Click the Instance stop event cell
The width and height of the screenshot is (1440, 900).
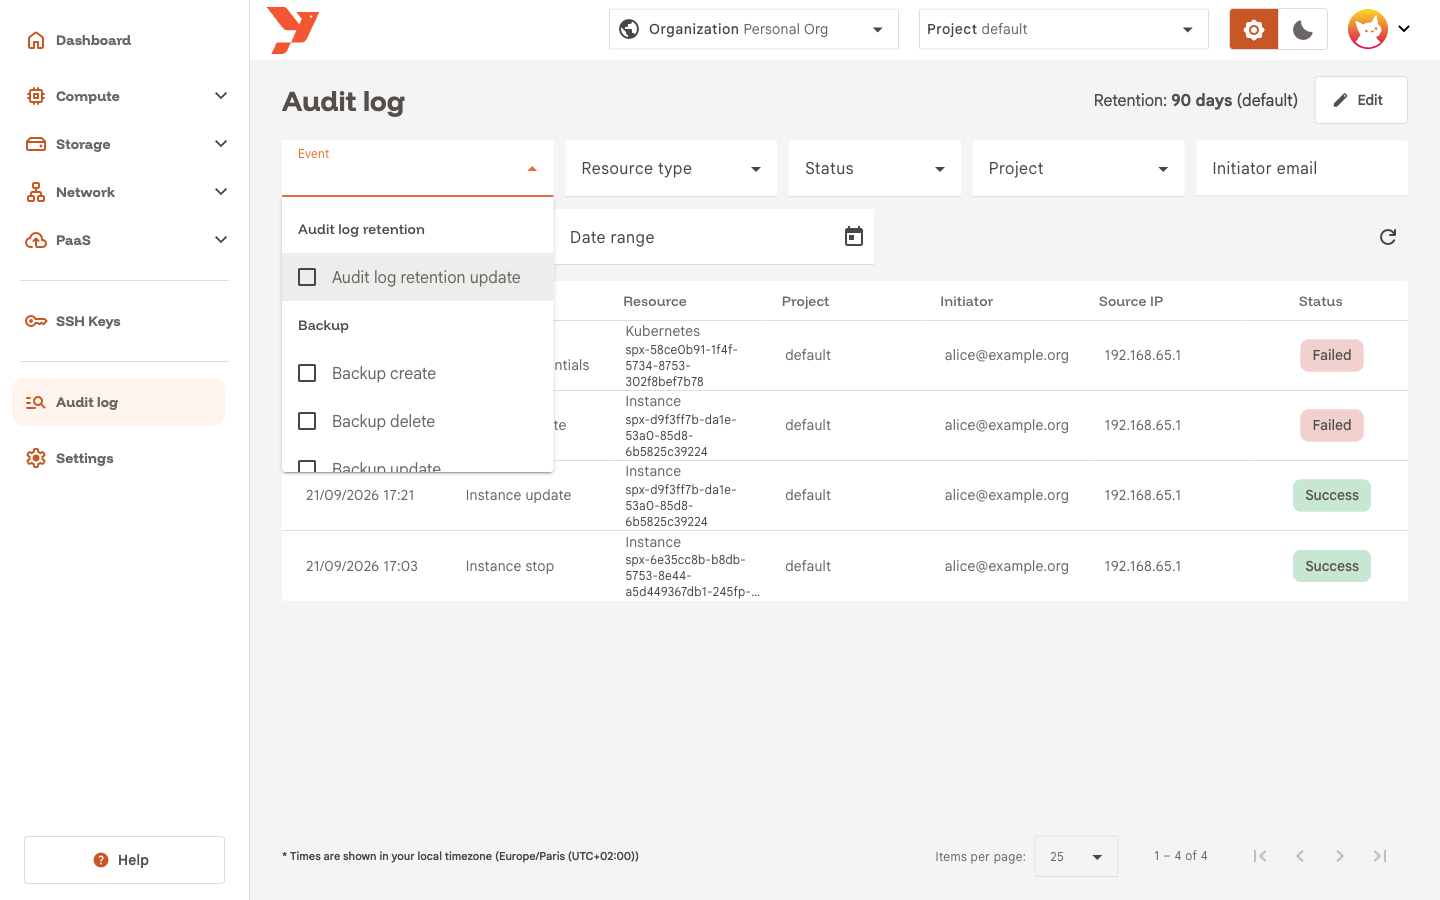pyautogui.click(x=510, y=566)
